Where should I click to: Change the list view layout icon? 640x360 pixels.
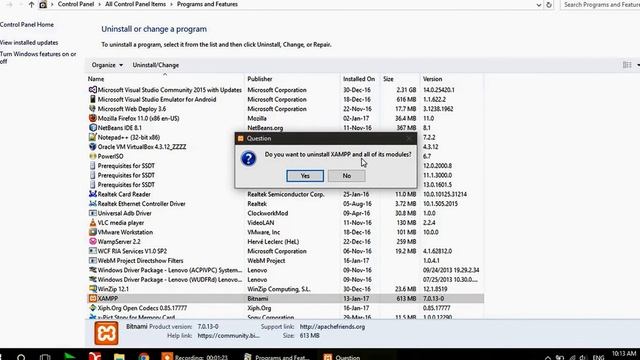coord(627,65)
